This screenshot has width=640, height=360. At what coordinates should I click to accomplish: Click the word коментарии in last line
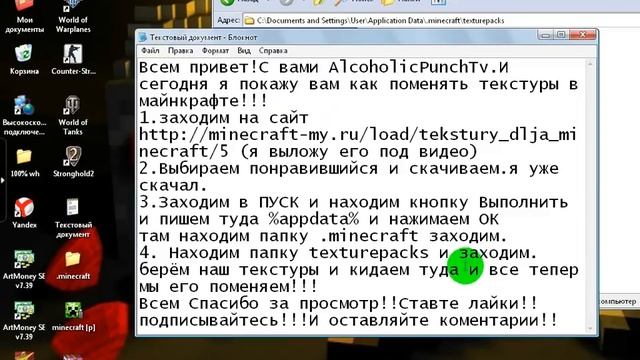tap(489, 321)
